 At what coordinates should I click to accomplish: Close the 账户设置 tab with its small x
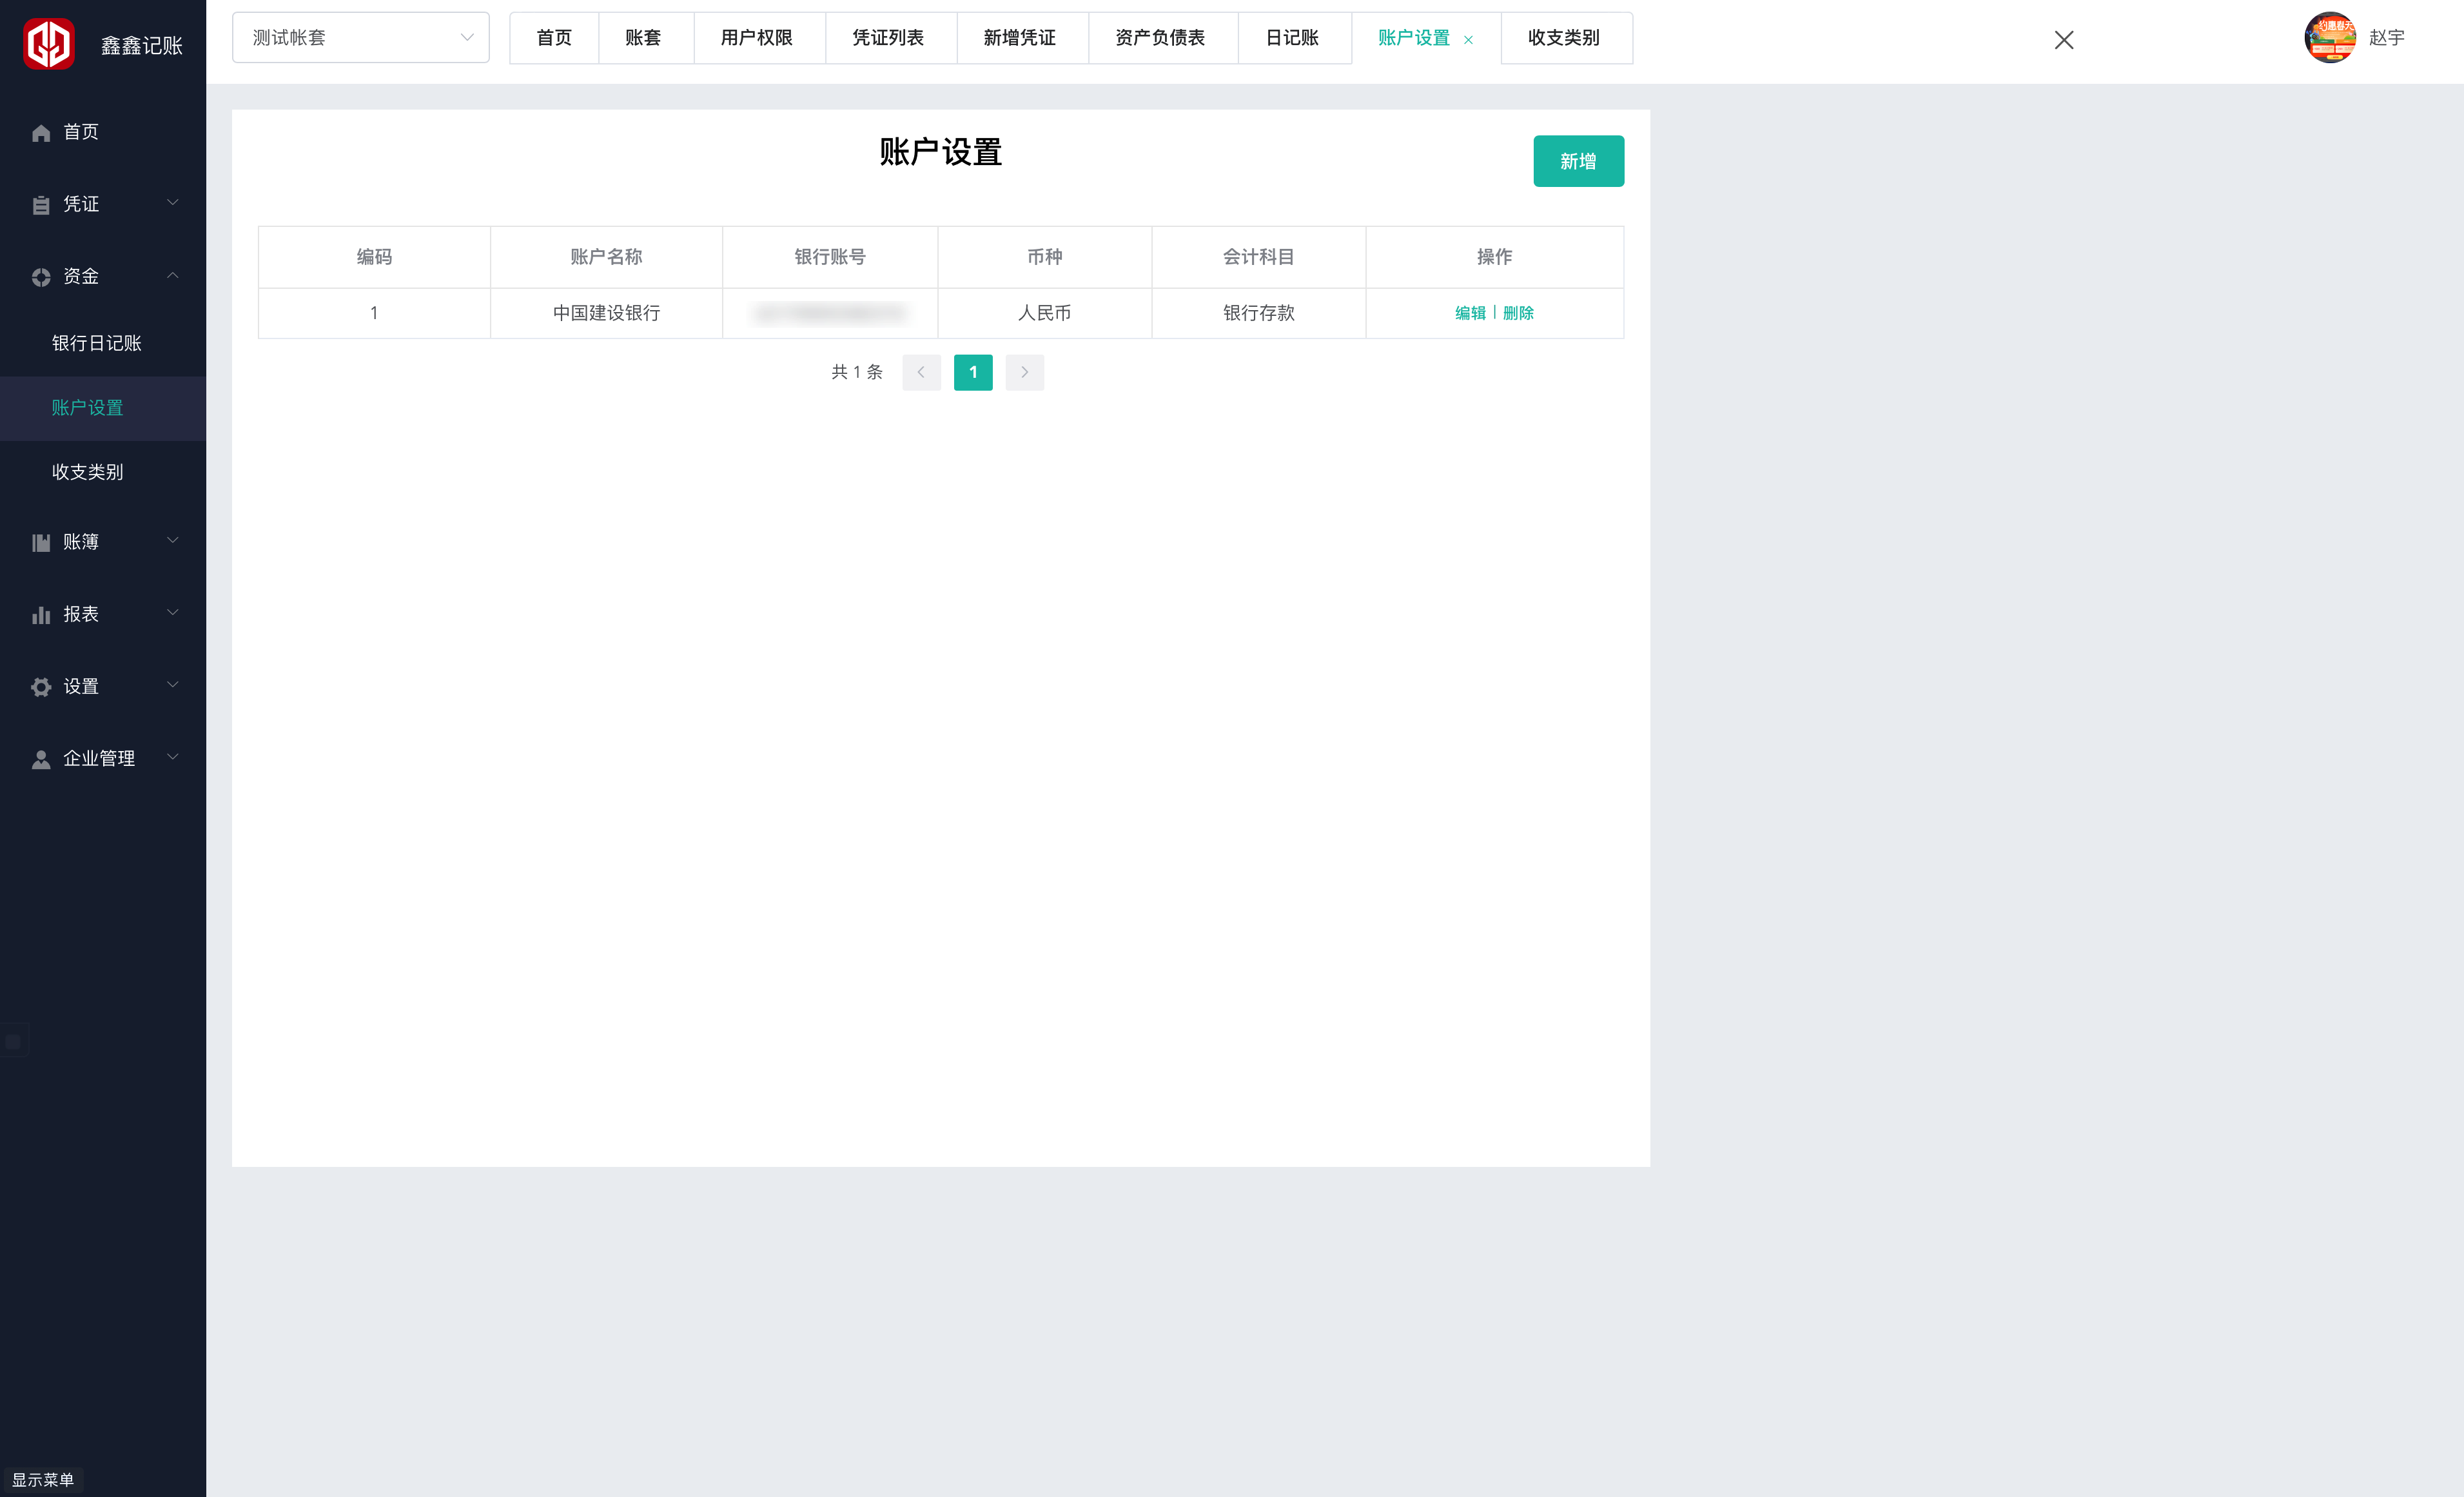coord(1468,40)
